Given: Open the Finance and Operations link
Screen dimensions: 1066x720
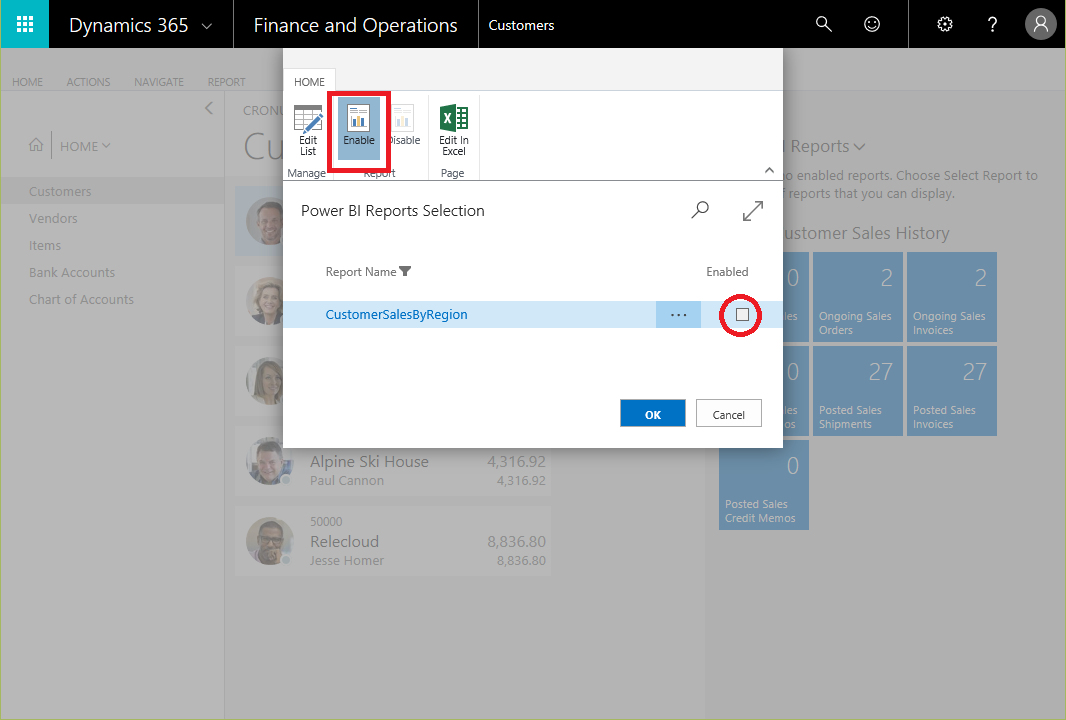Looking at the screenshot, I should [x=355, y=25].
